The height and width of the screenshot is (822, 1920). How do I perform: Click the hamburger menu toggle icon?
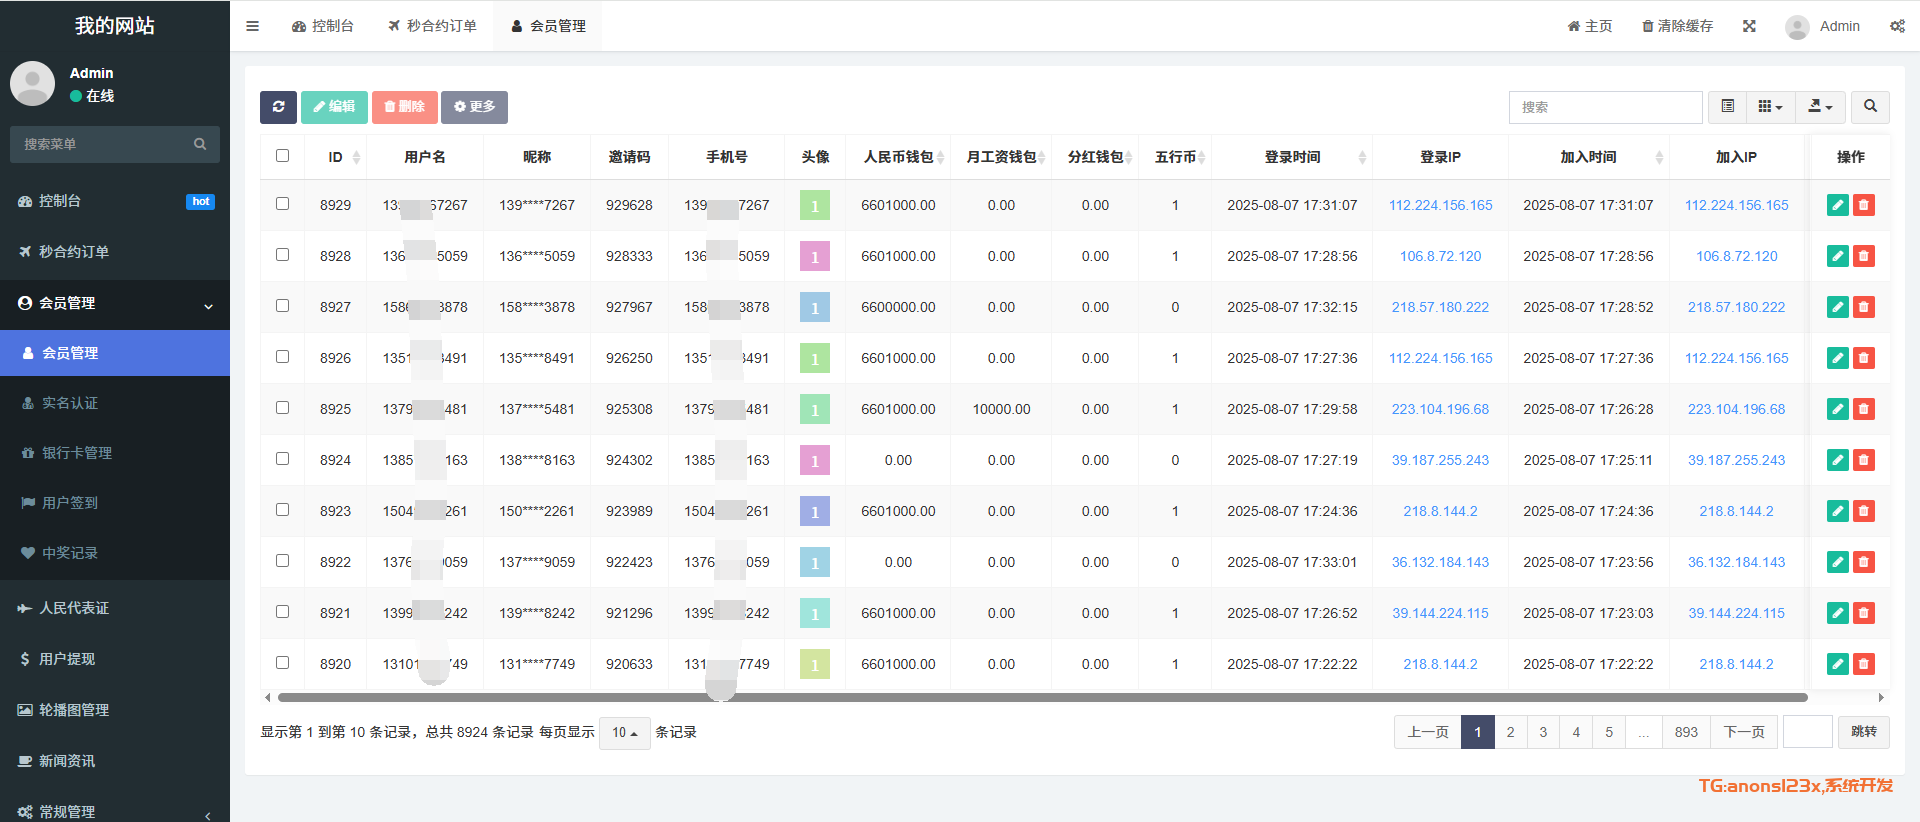pos(252,26)
